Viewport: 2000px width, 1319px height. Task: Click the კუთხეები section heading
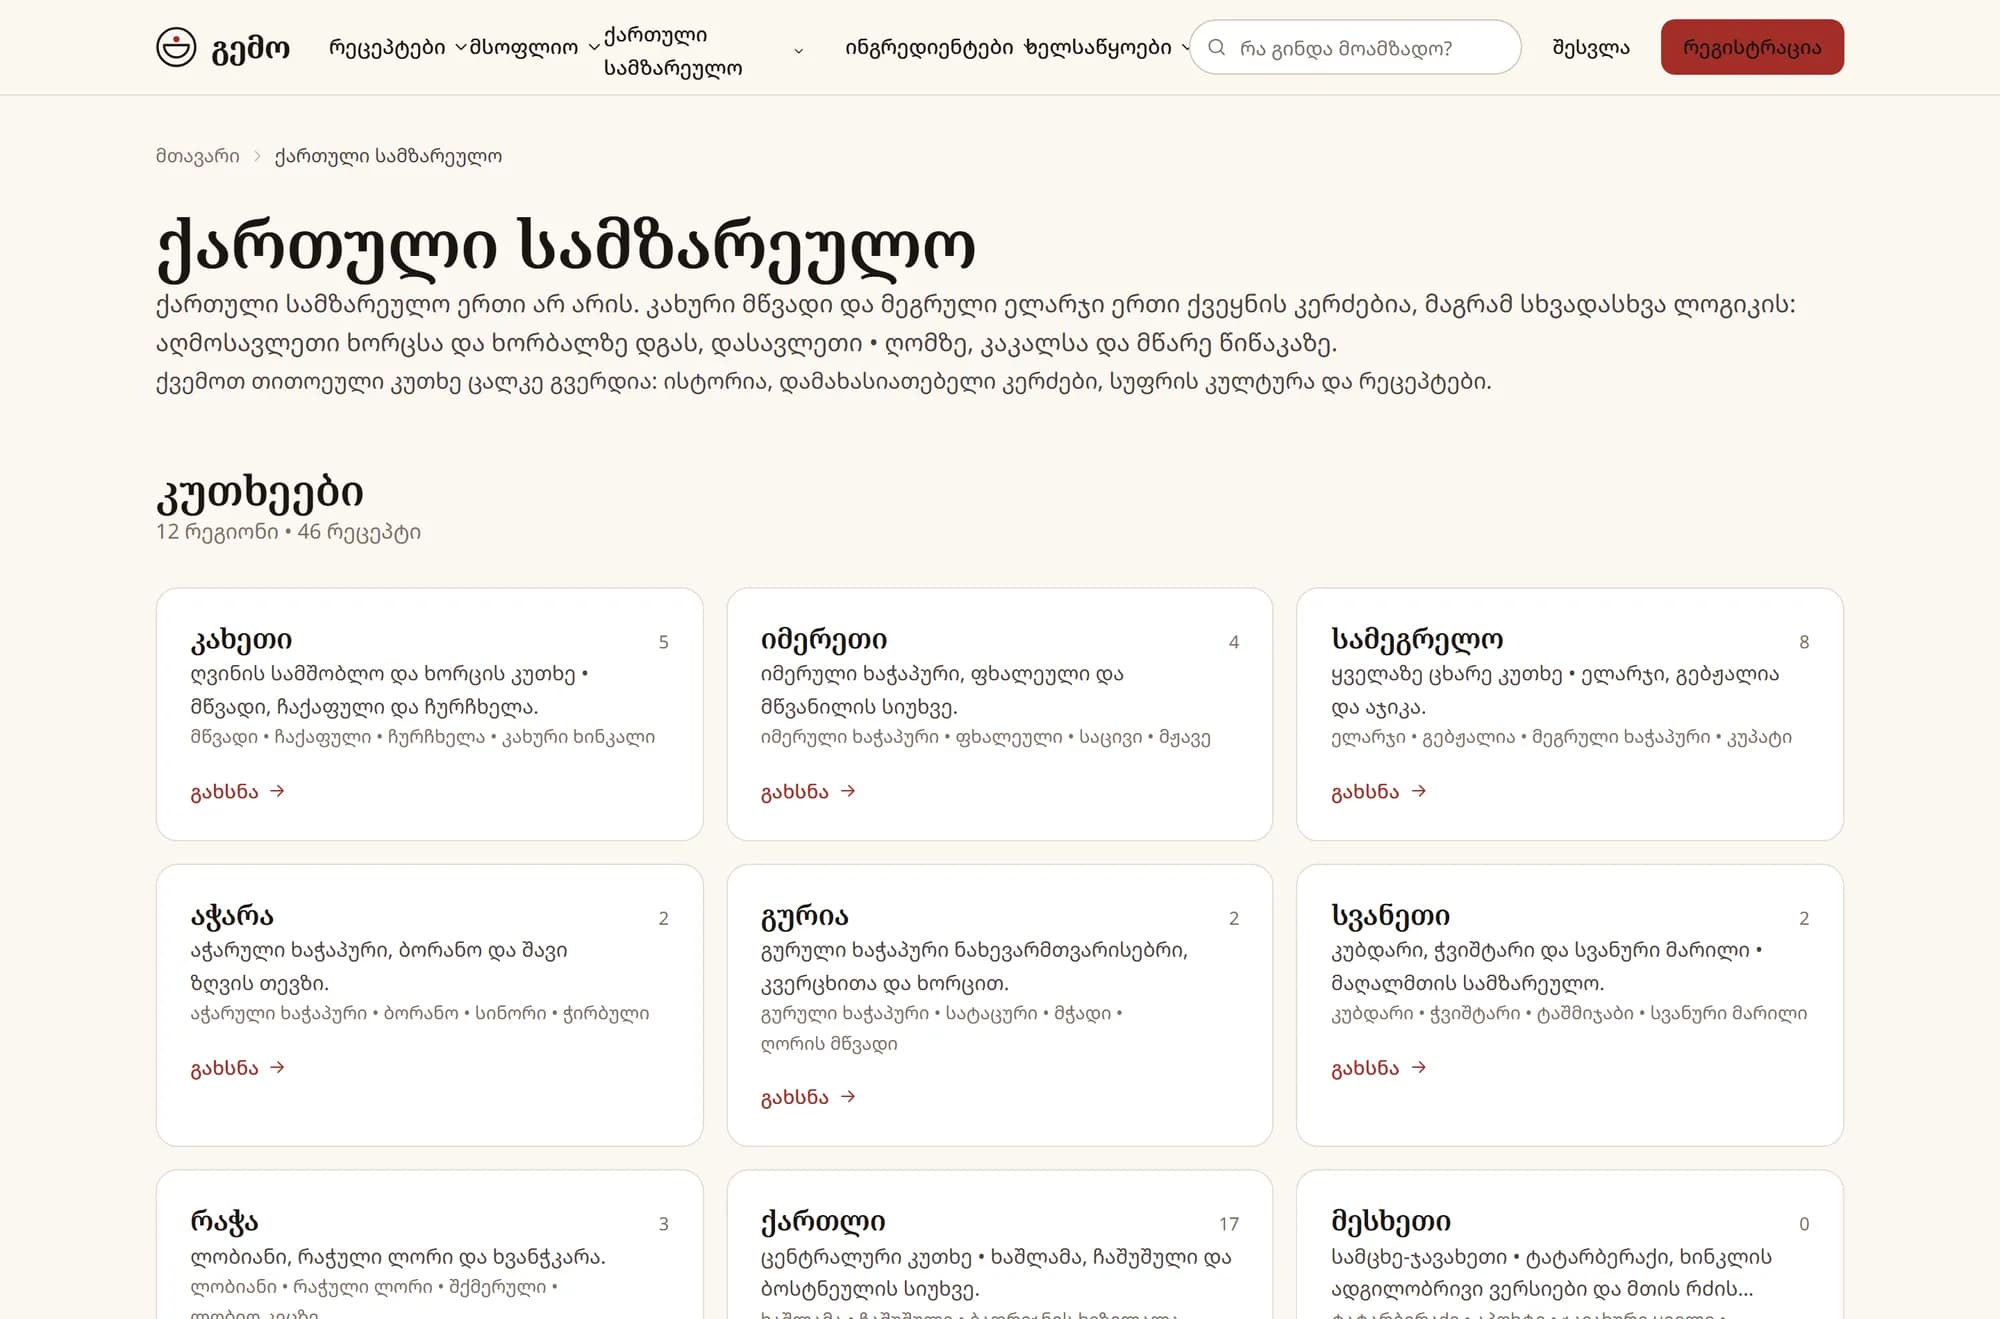click(x=260, y=492)
